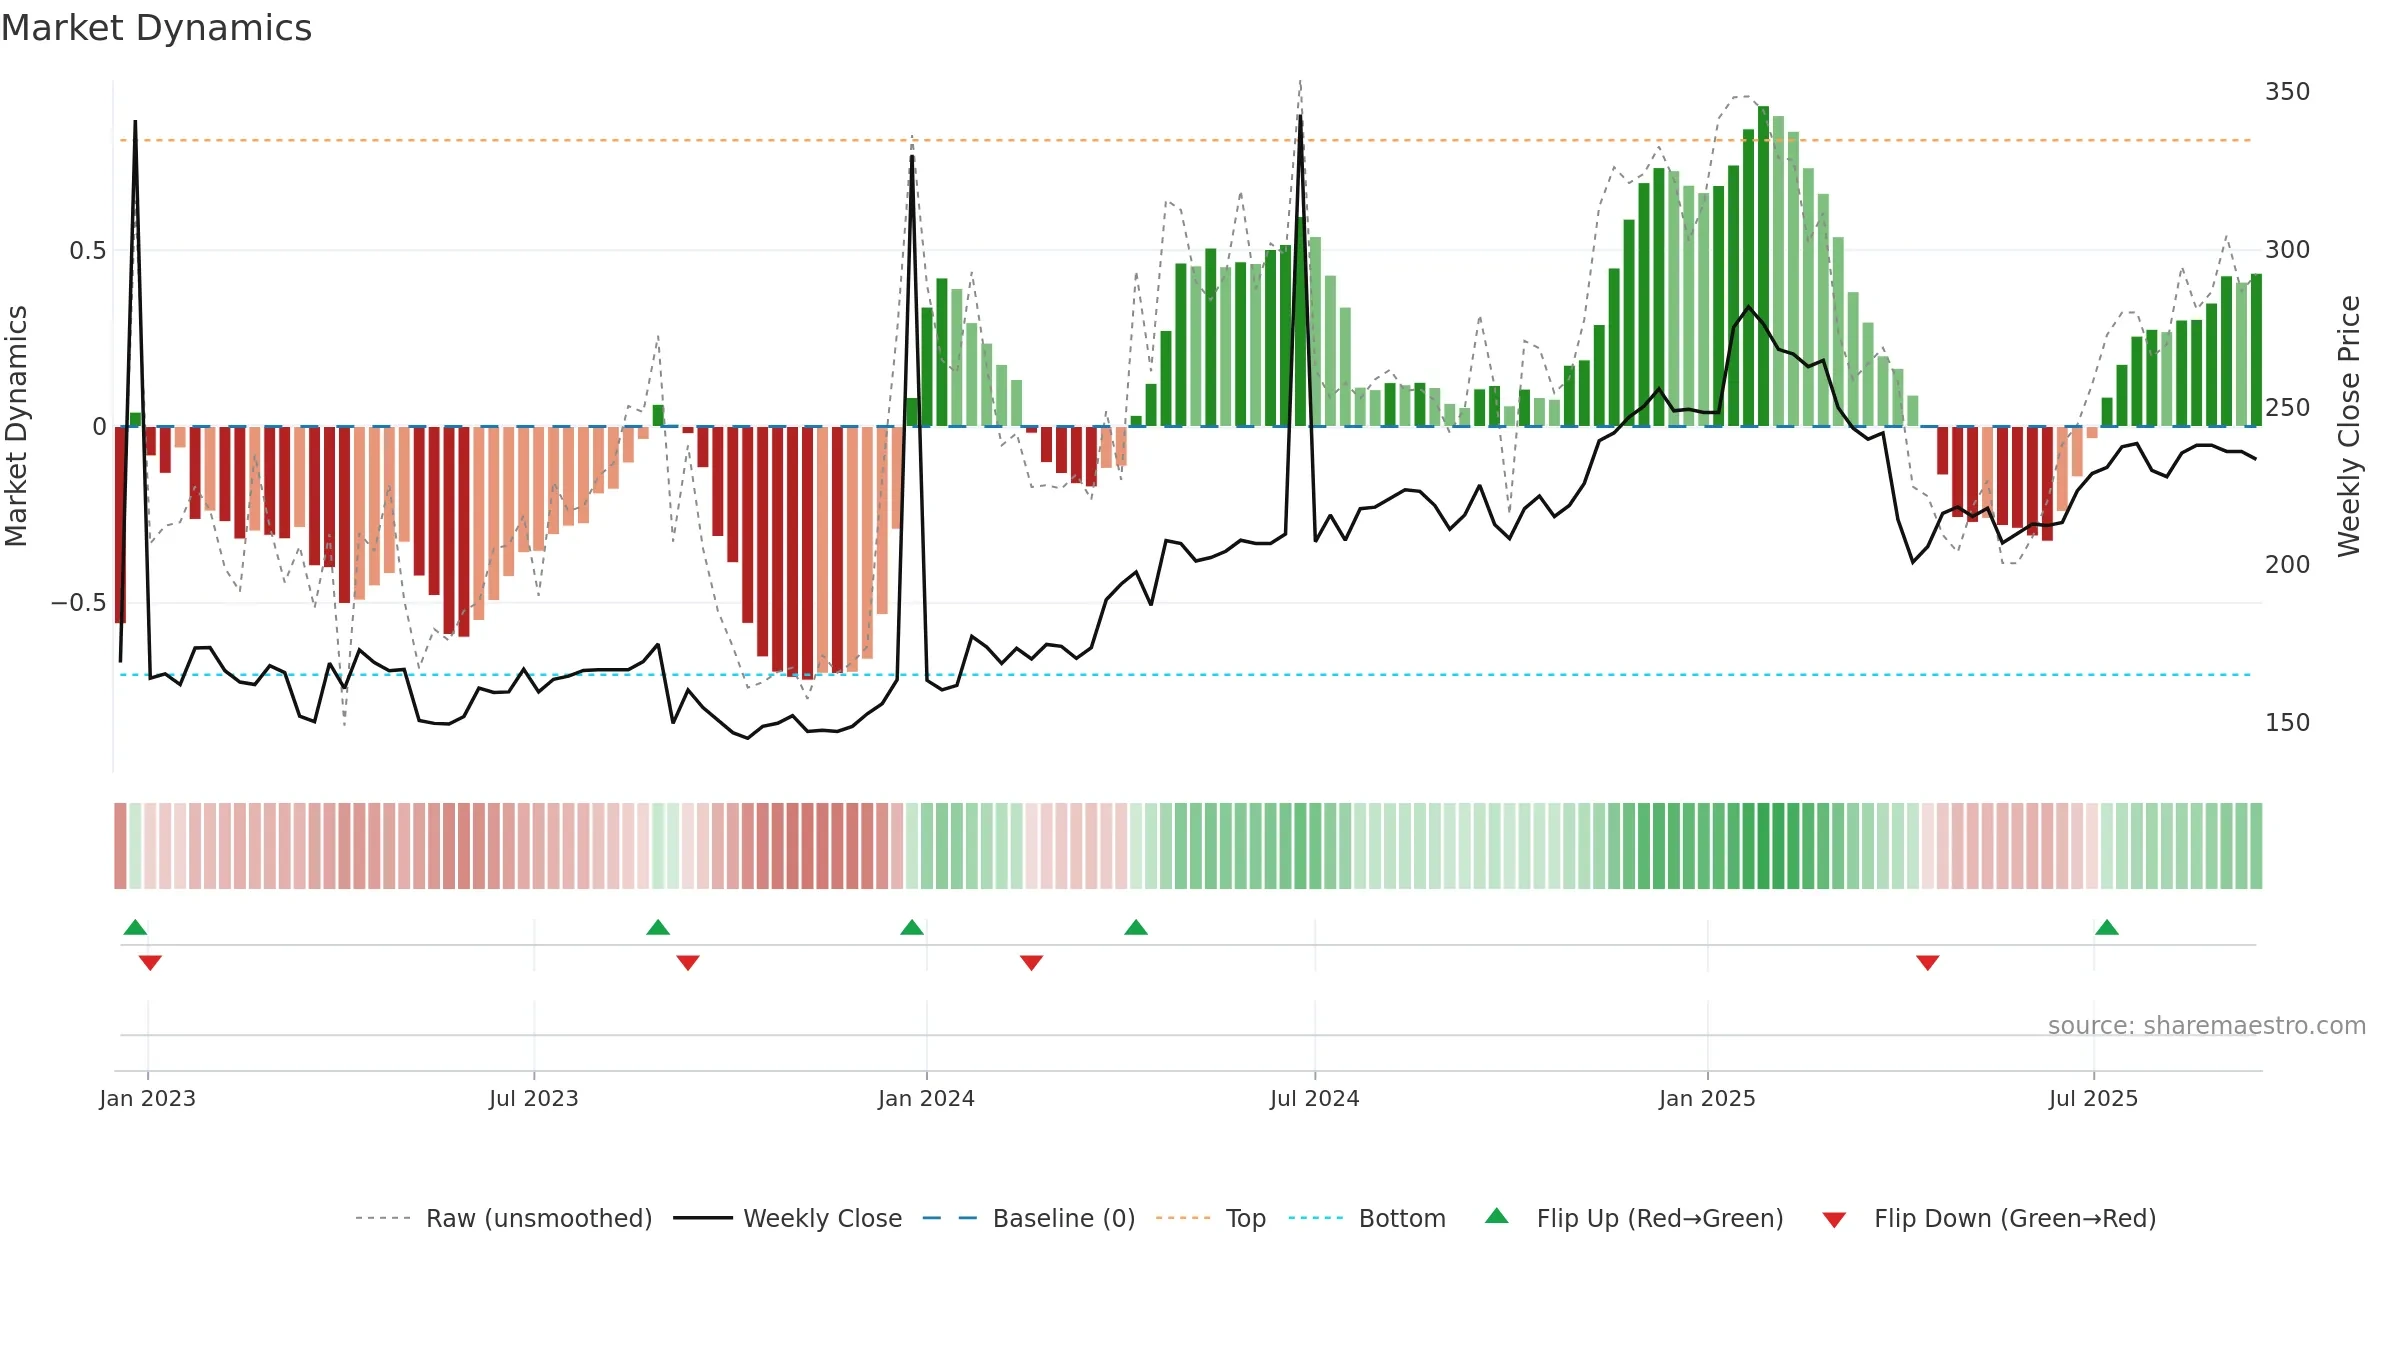Click the −0.5 left axis tick label

coord(79,603)
